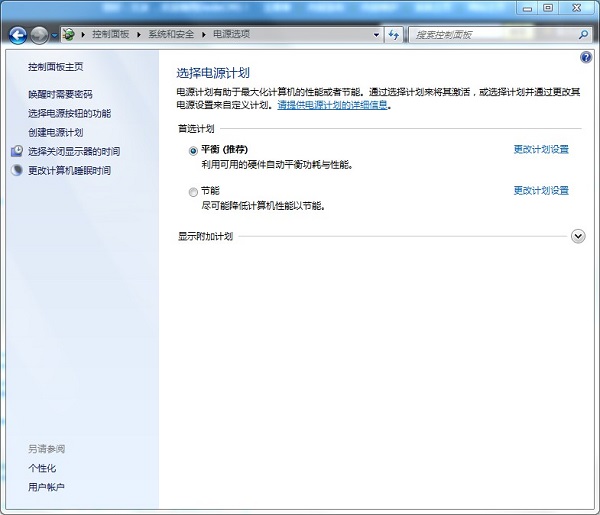Click the blue help question mark icon

[586, 58]
